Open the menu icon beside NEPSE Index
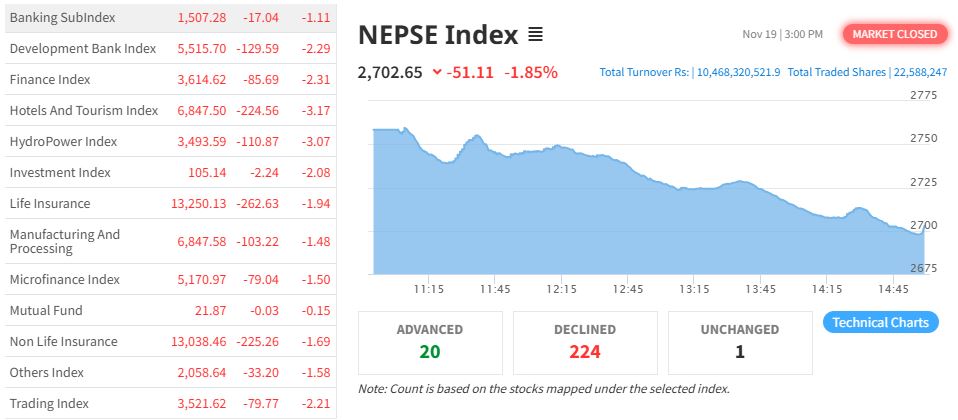 (535, 35)
